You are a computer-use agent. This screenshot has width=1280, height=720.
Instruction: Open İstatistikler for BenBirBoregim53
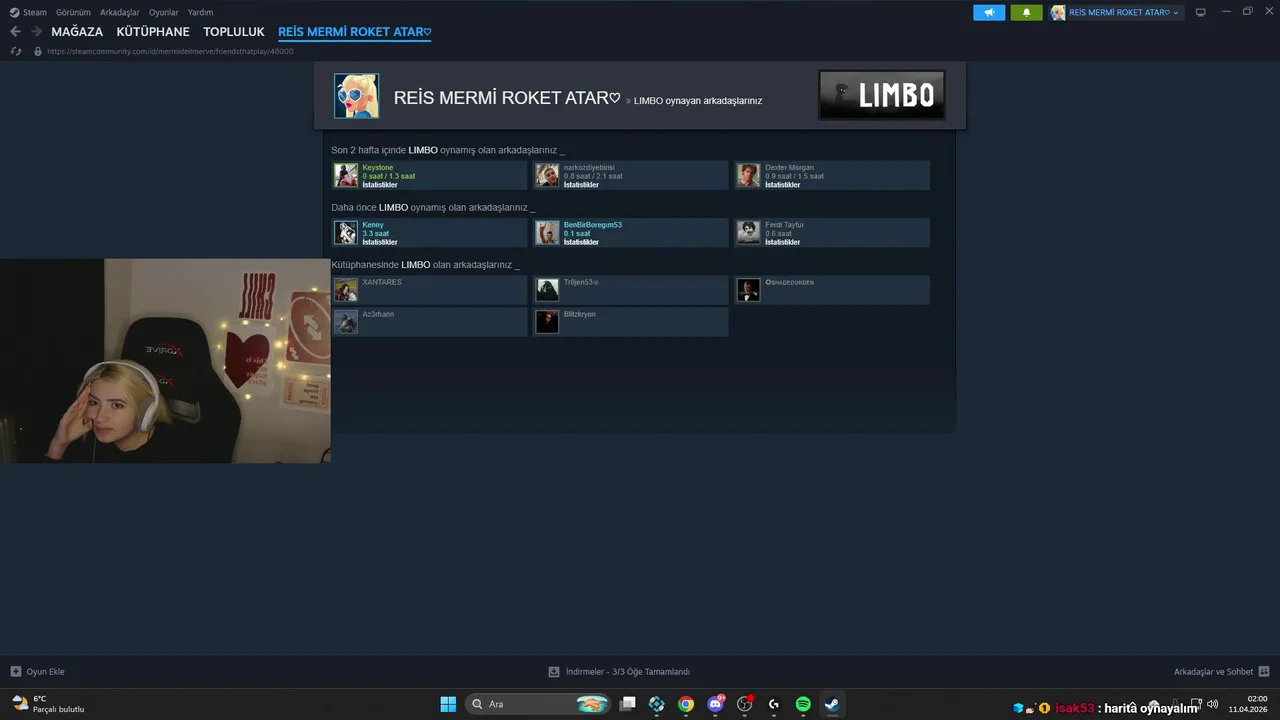pyautogui.click(x=581, y=242)
